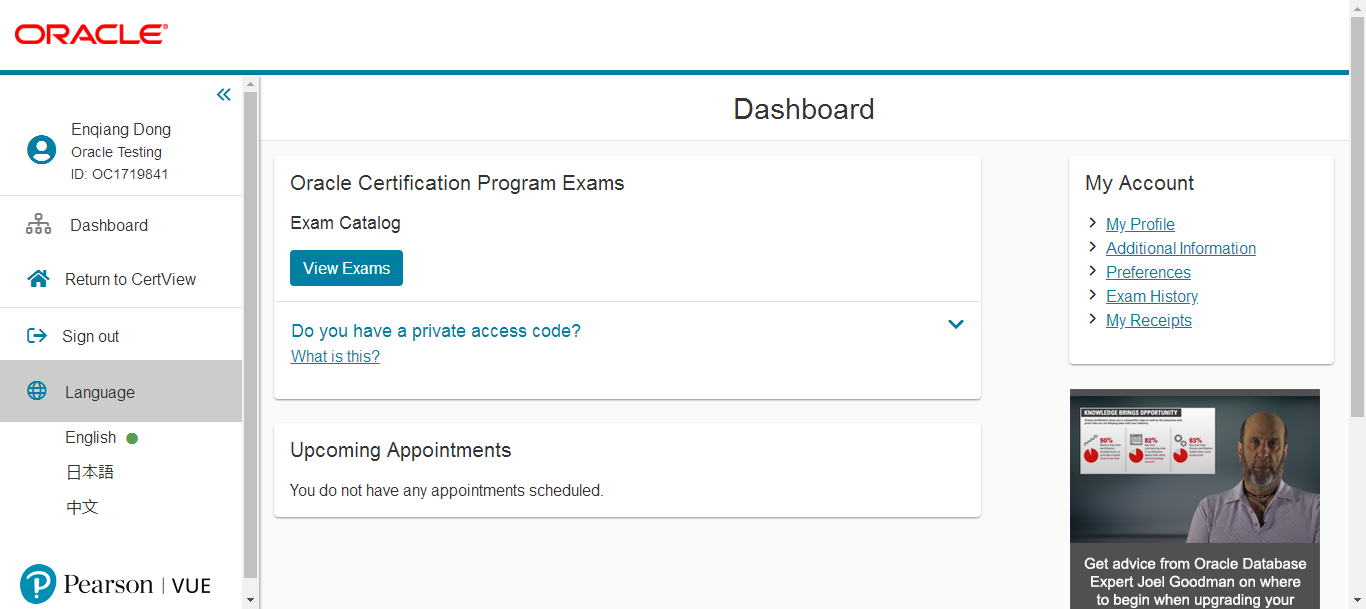Screen dimensions: 1366x609
Task: Click the user profile avatar icon
Action: pyautogui.click(x=41, y=150)
